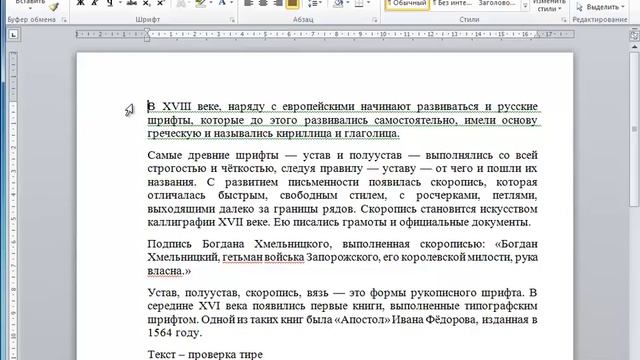The width and height of the screenshot is (640, 360).
Task: Click the right indent ruler marker
Action: pos(537,36)
